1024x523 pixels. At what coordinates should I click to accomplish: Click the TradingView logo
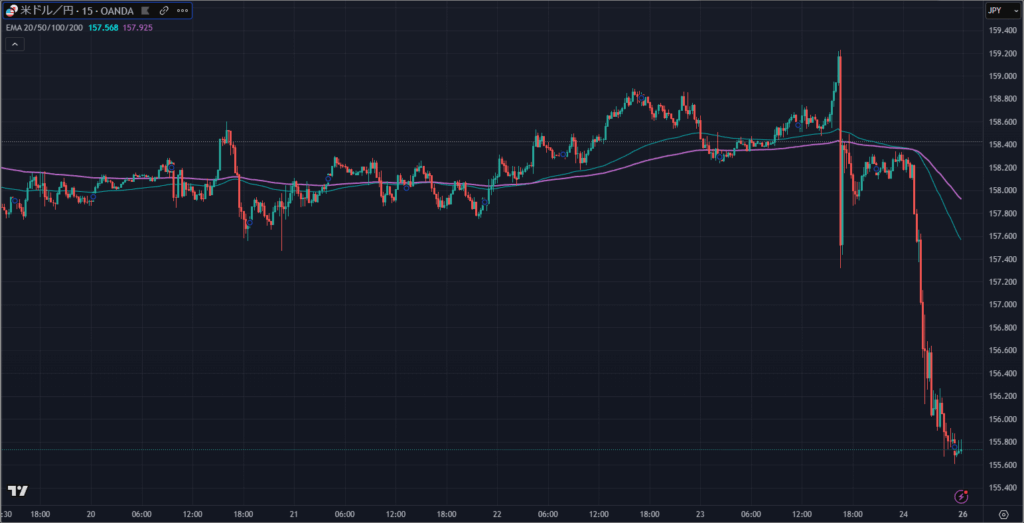[17, 491]
